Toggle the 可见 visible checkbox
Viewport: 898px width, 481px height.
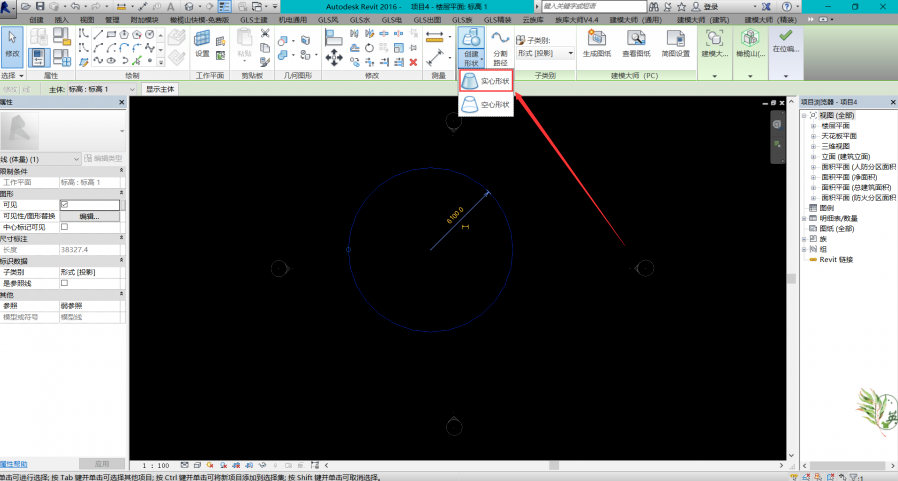(x=64, y=204)
